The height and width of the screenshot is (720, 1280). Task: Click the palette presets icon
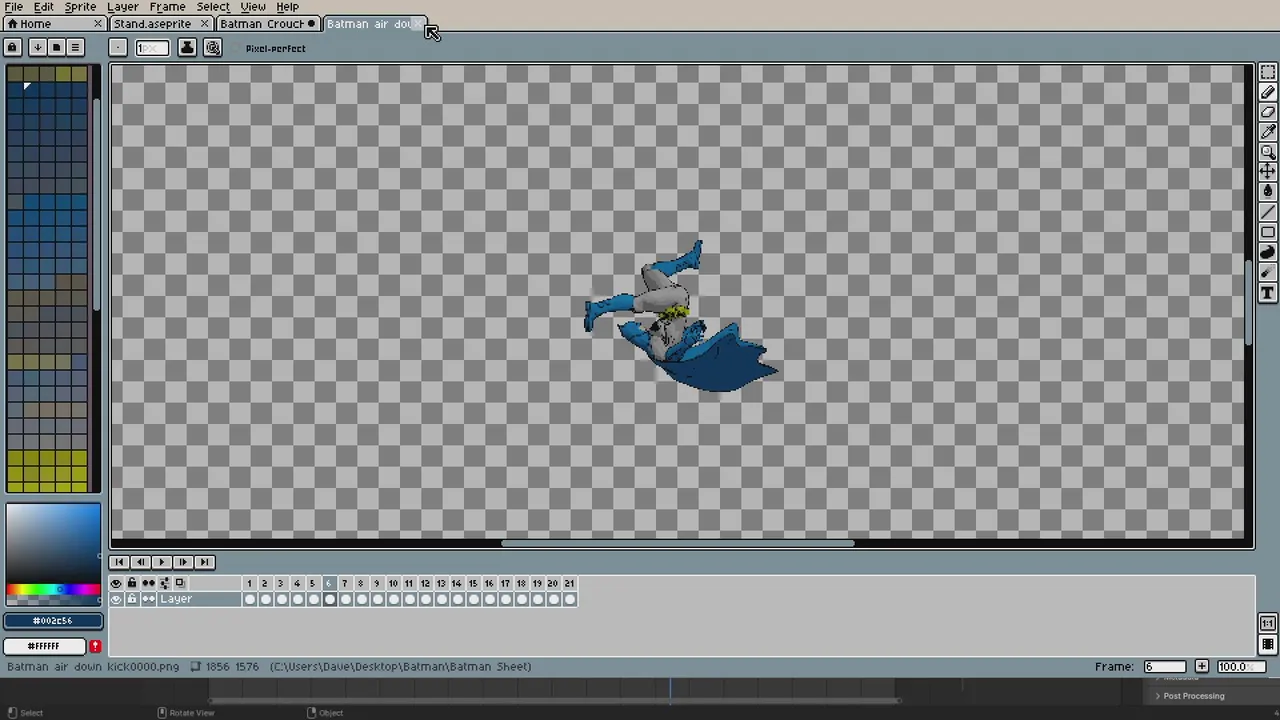tap(56, 47)
